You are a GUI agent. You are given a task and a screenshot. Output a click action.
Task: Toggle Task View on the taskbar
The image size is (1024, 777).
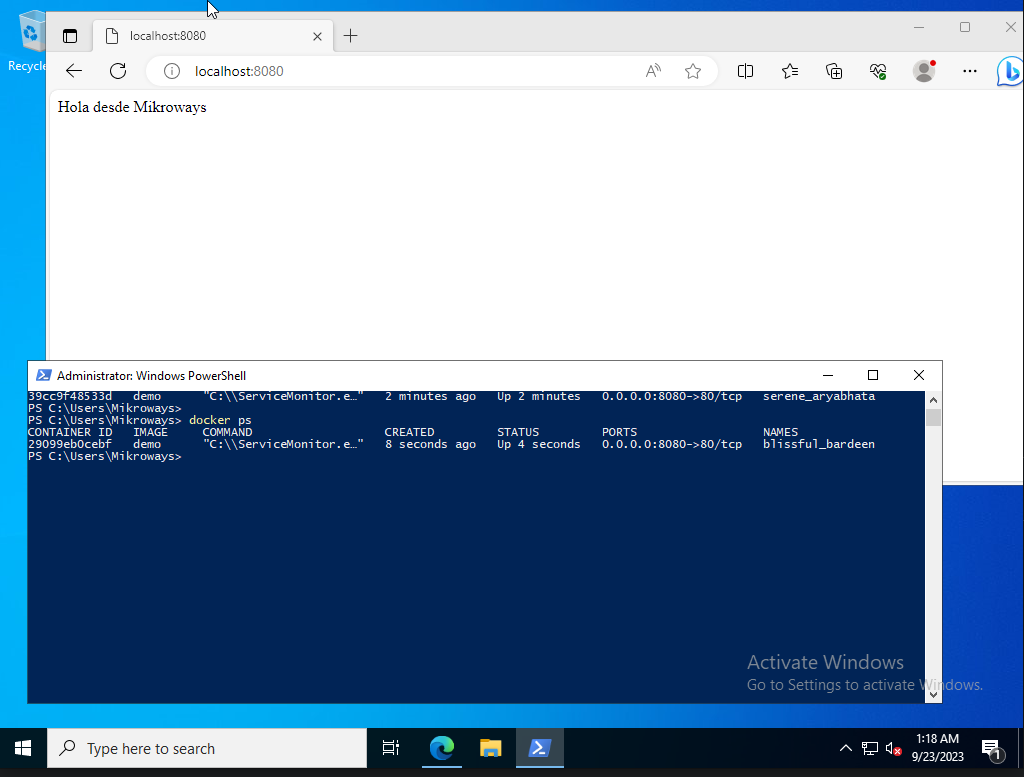coord(390,748)
